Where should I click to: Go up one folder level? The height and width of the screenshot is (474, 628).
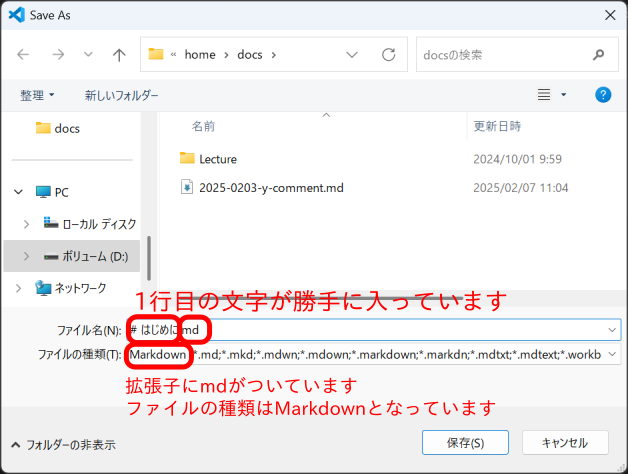coord(119,55)
